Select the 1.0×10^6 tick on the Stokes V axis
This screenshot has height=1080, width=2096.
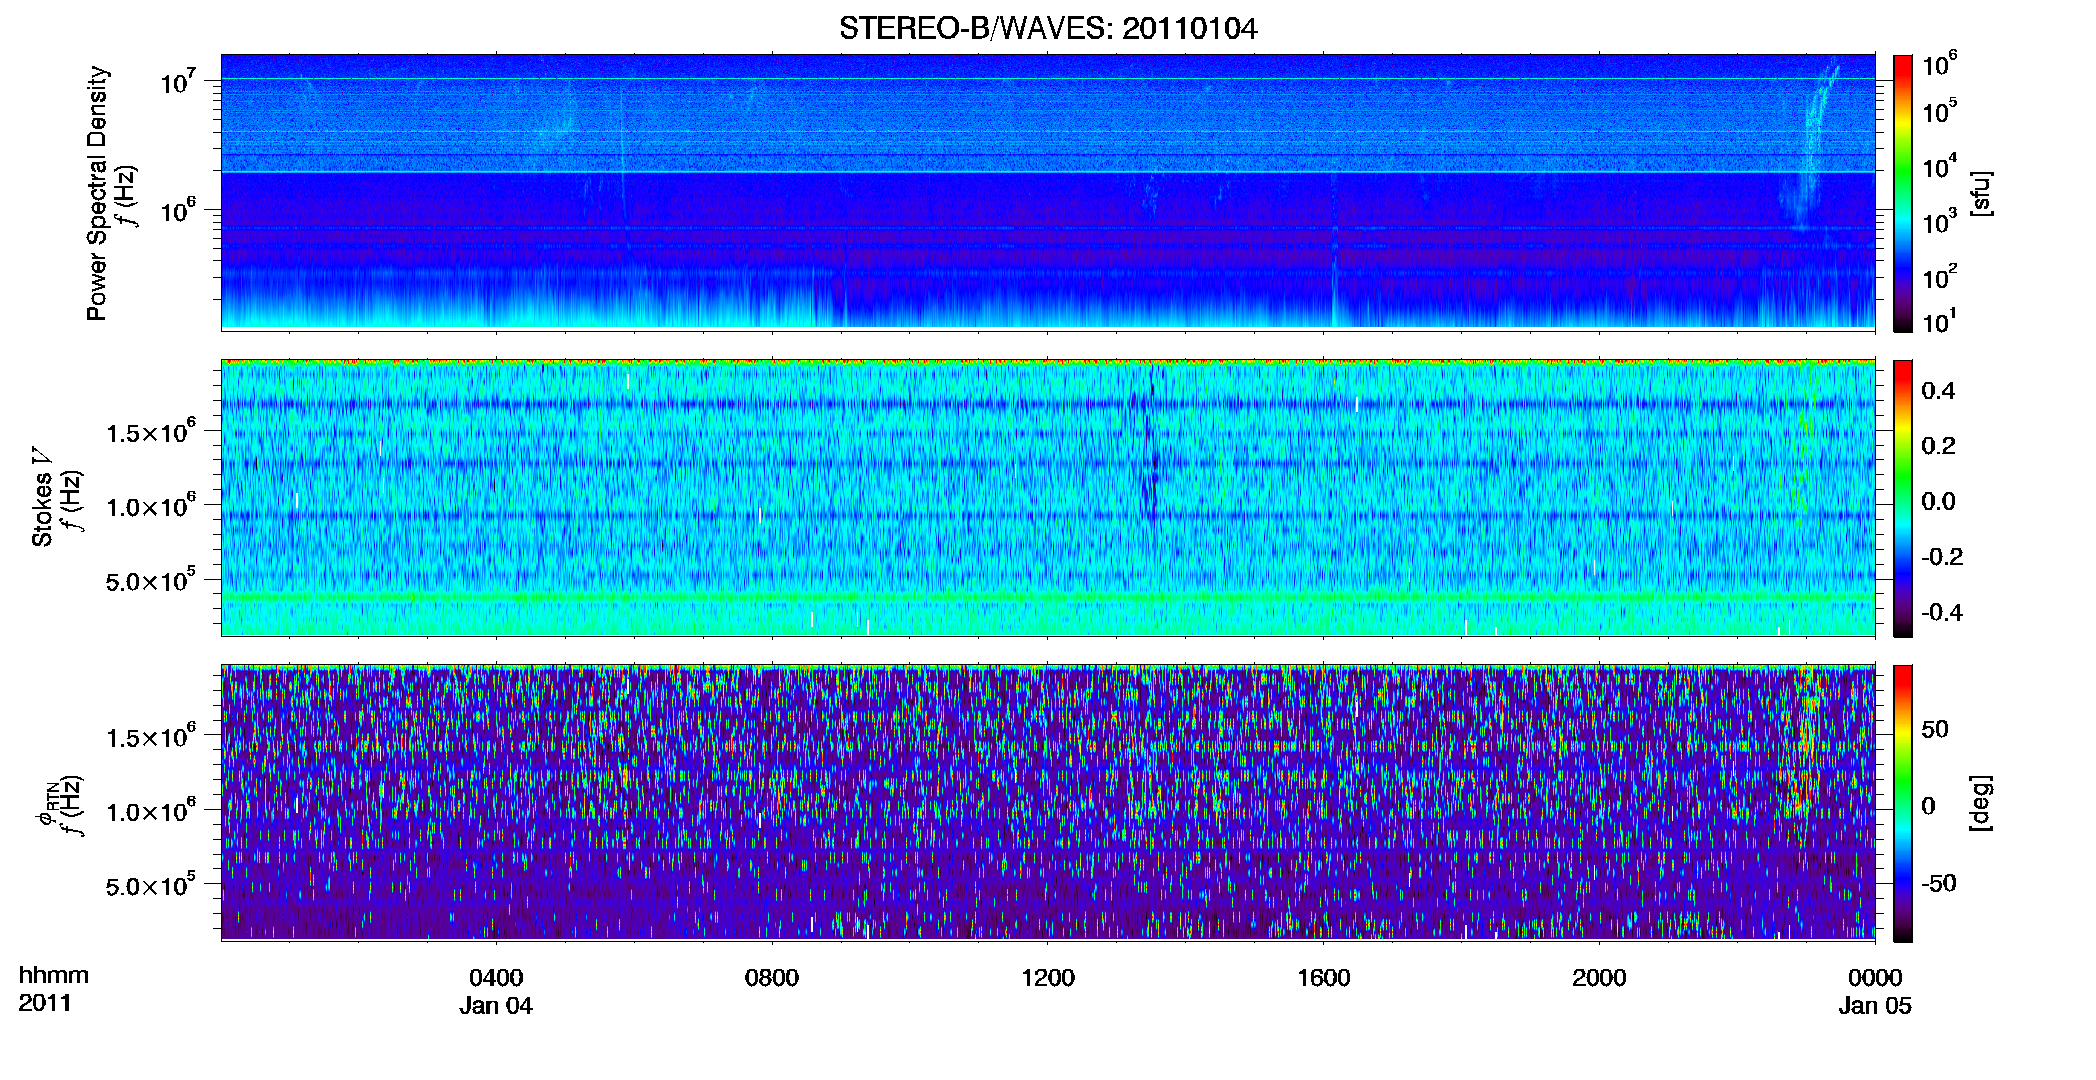[x=151, y=505]
